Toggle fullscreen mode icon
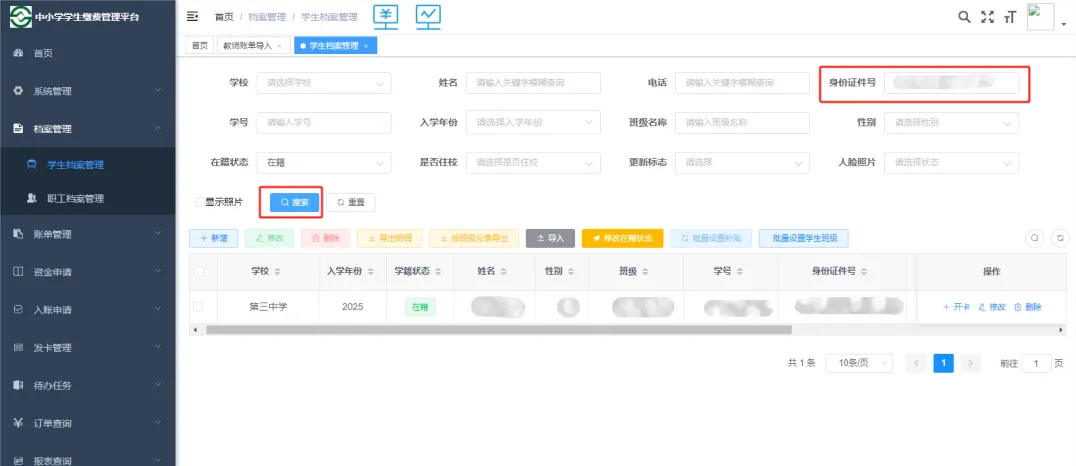This screenshot has width=1076, height=466. 987,17
